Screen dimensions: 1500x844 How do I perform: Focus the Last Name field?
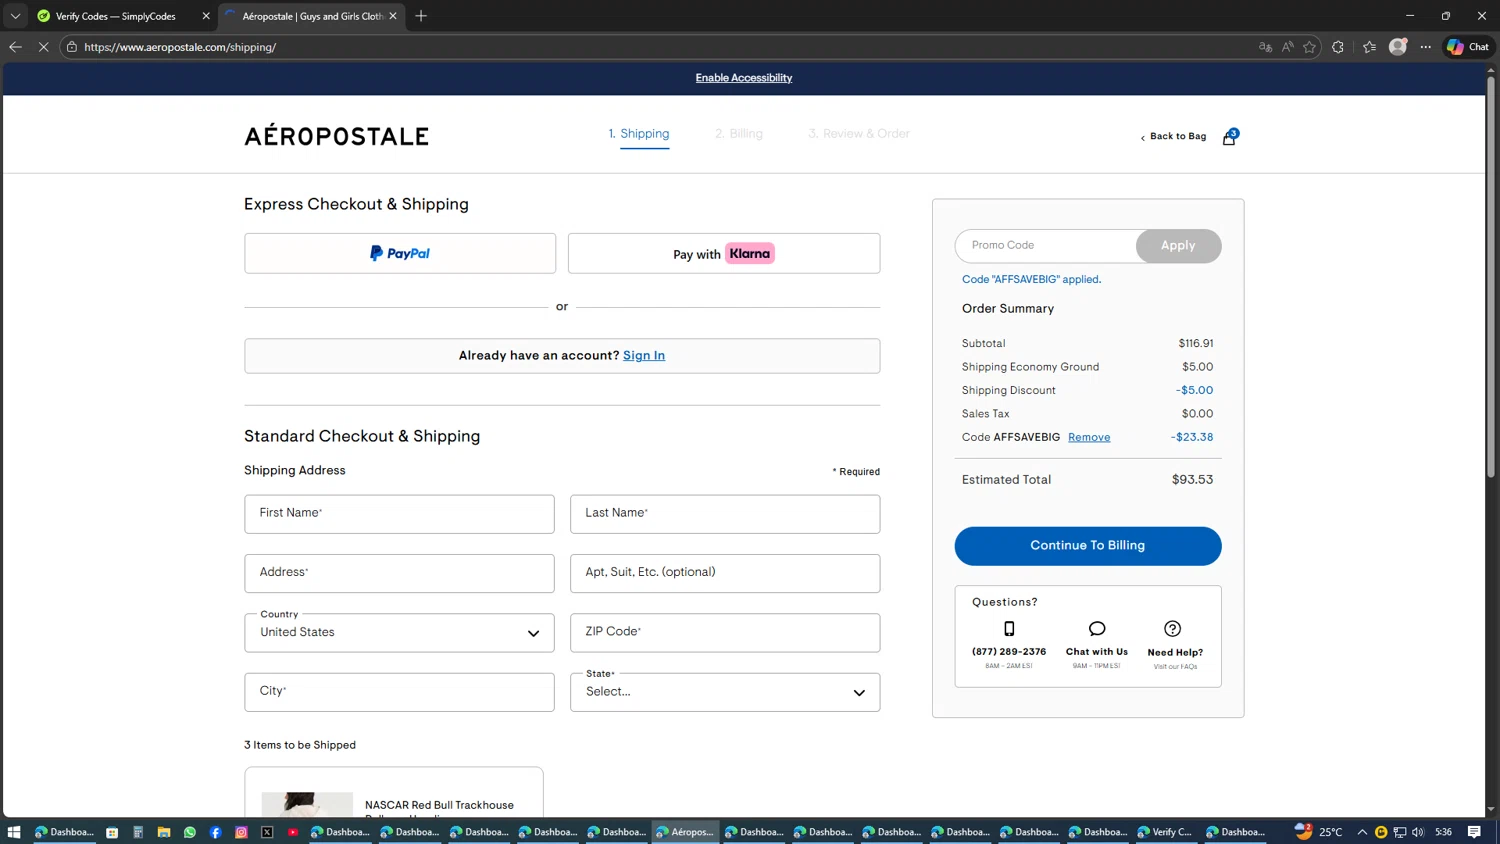click(725, 514)
